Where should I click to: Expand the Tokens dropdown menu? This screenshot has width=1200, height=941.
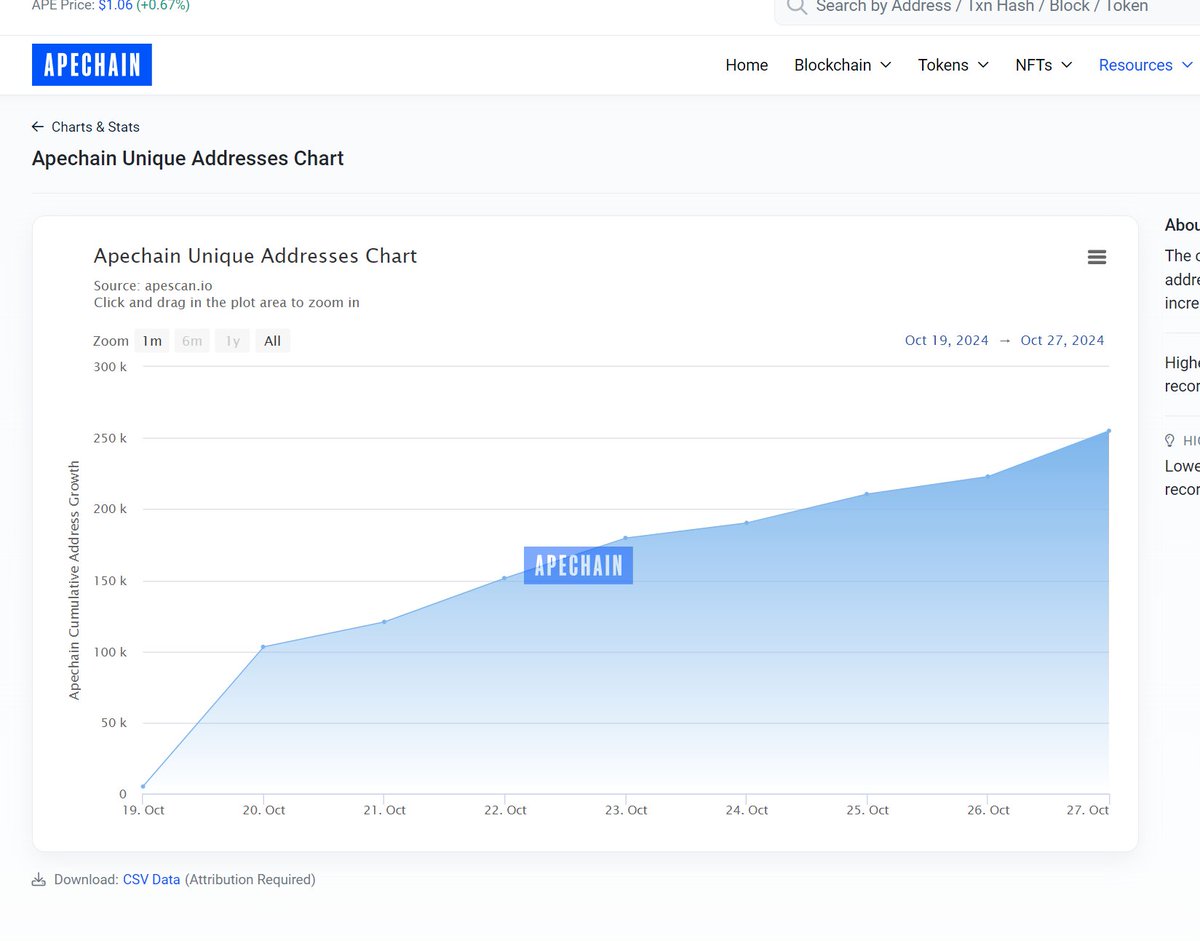[953, 65]
